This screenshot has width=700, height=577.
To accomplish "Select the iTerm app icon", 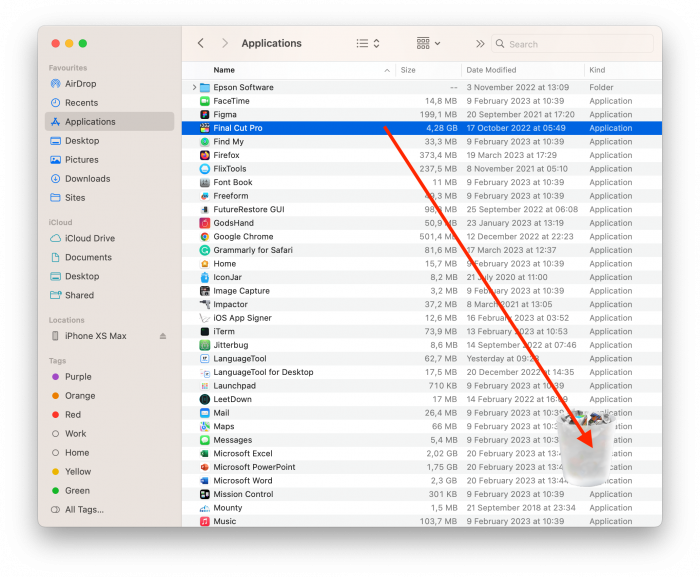I will (204, 331).
